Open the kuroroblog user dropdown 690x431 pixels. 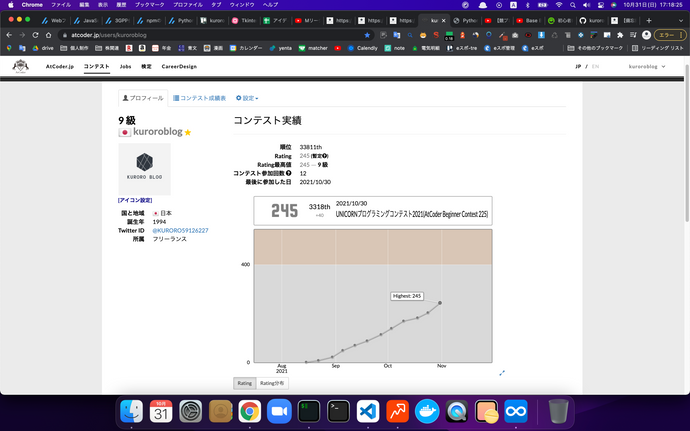(647, 66)
